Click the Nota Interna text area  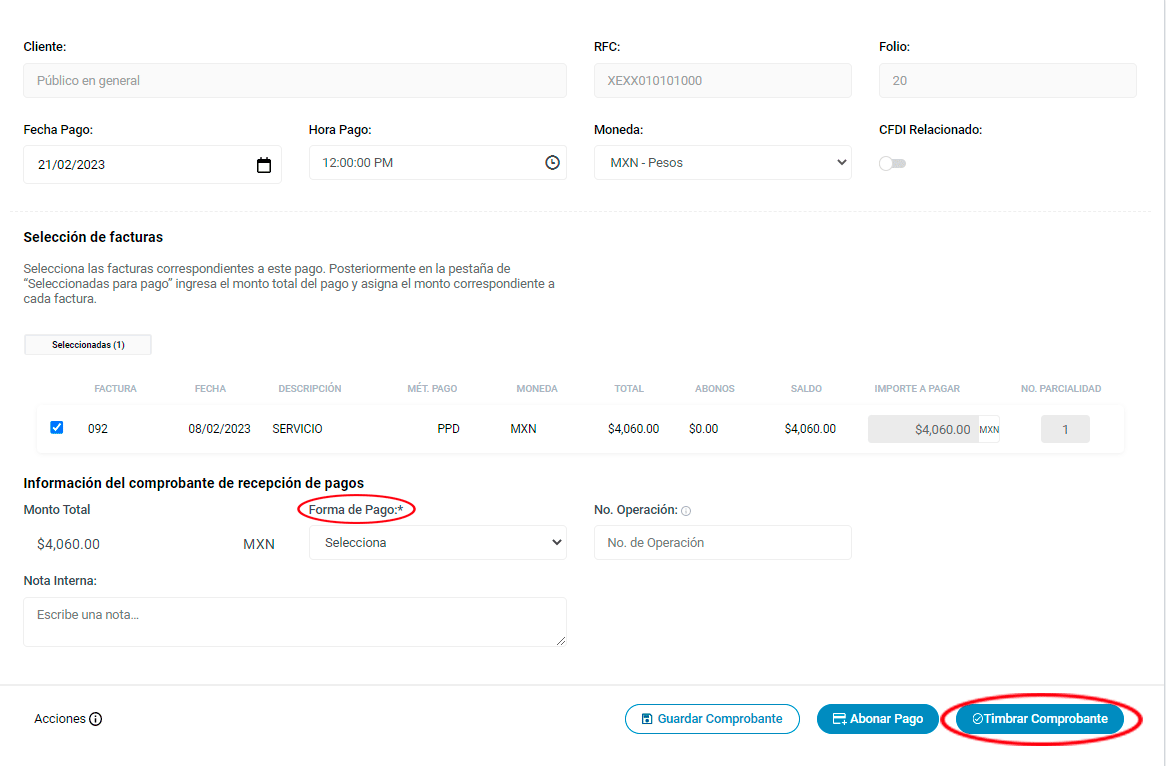coord(294,622)
